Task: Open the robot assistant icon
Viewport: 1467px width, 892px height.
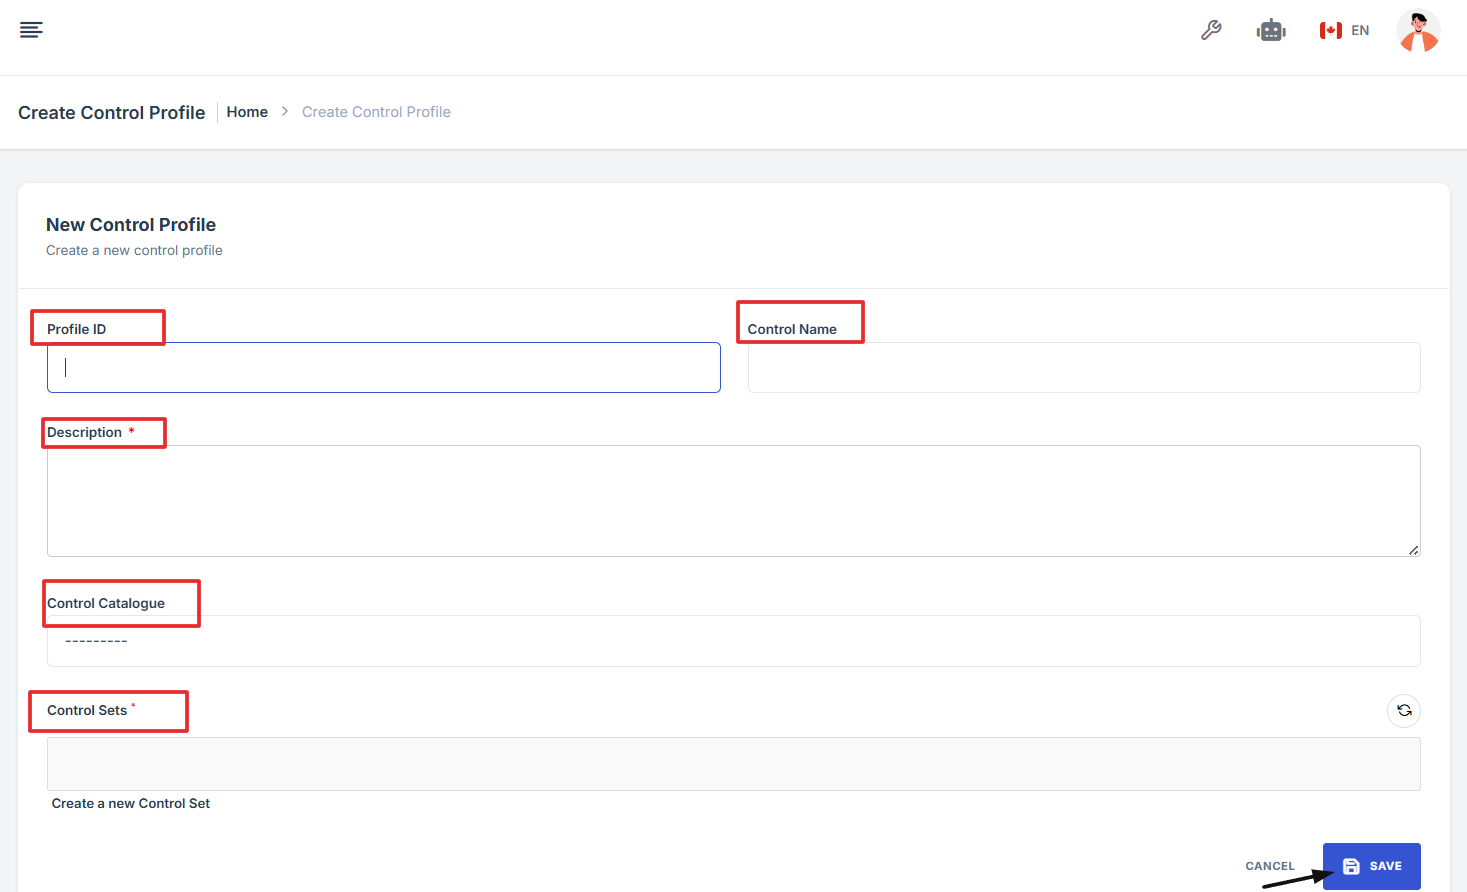Action: coord(1271,31)
